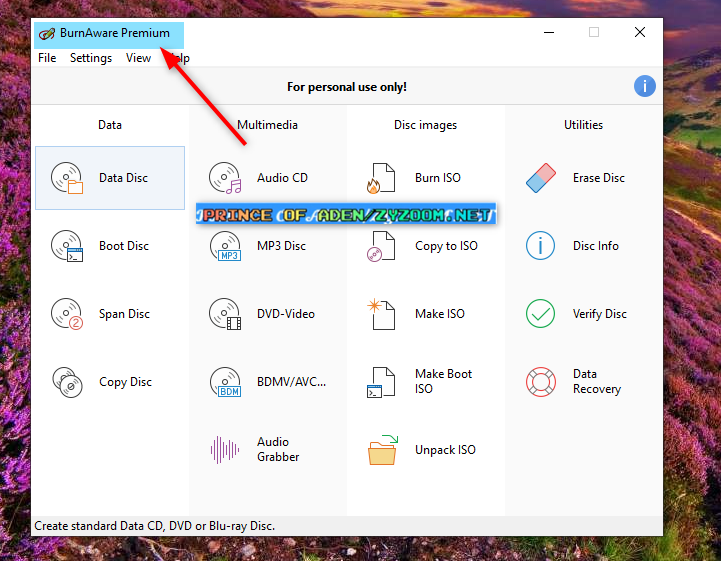Screen dimensions: 721x561
Task: Click the Disc Info label
Action: coord(595,246)
